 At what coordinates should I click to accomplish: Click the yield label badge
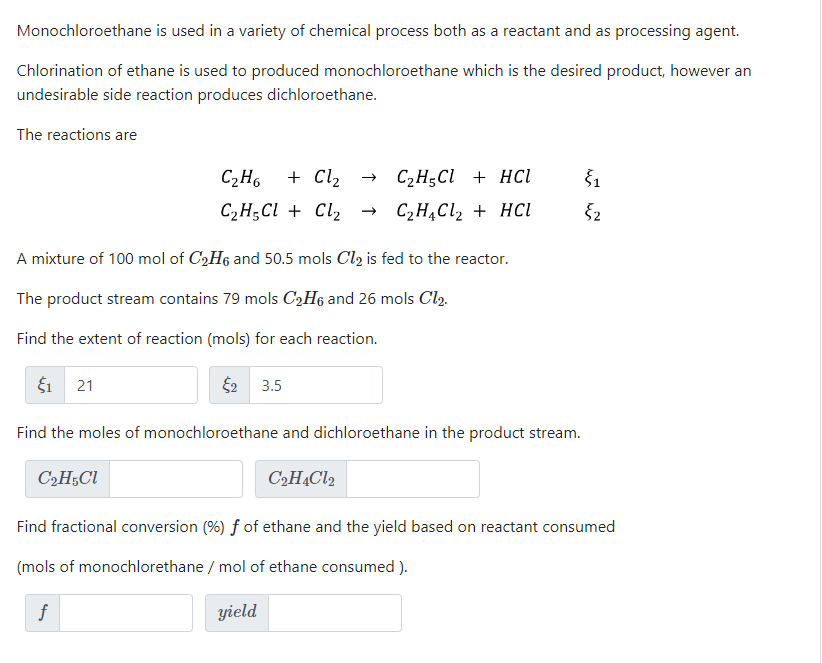tap(236, 612)
